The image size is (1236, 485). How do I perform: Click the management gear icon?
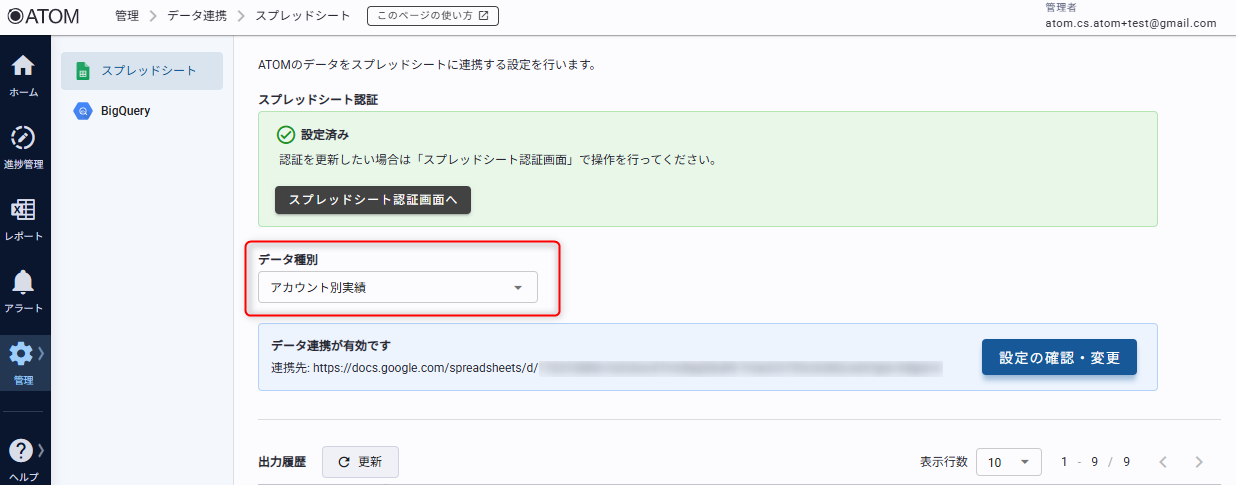tap(21, 354)
